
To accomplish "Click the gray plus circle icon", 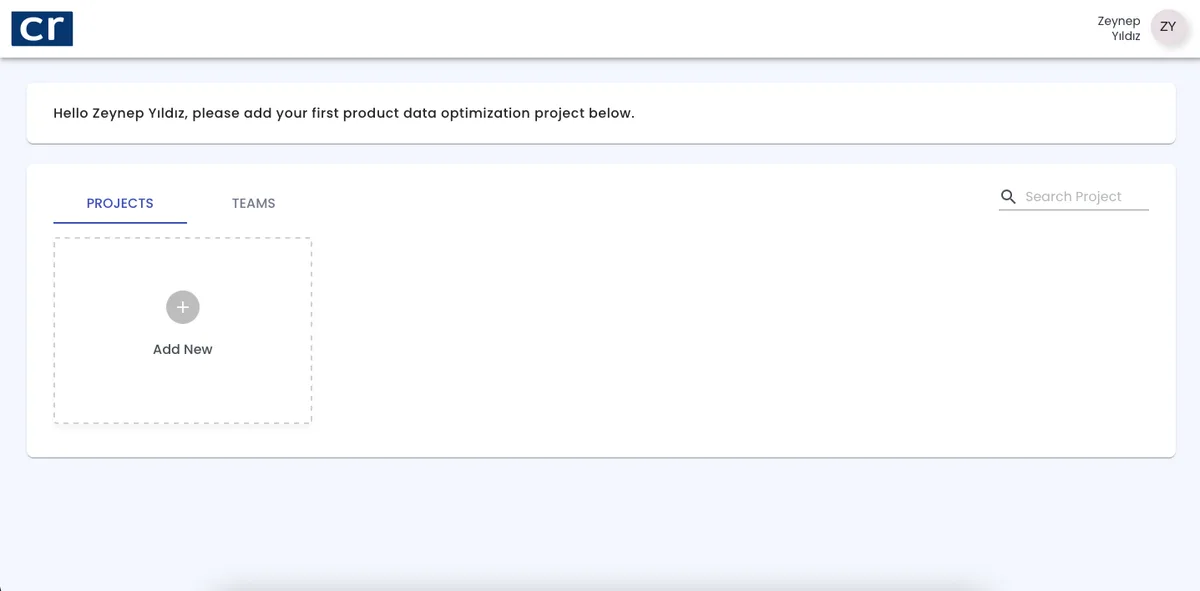I will tap(183, 307).
